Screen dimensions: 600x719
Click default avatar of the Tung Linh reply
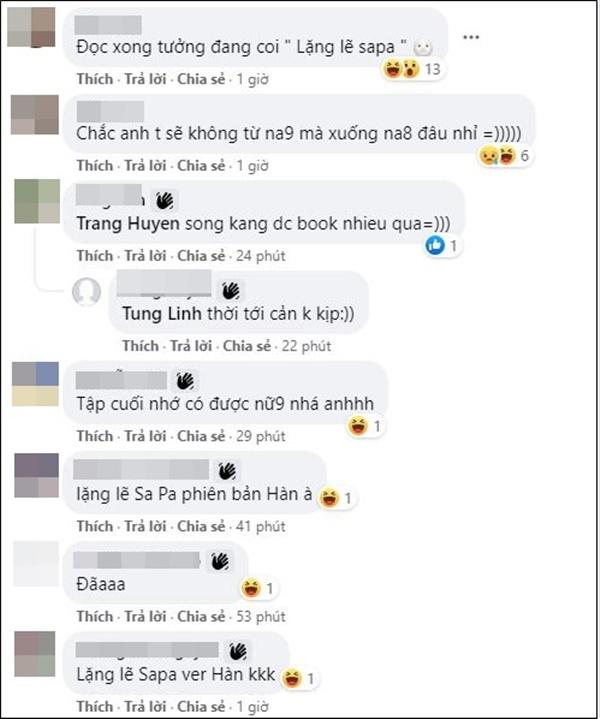pos(86,291)
